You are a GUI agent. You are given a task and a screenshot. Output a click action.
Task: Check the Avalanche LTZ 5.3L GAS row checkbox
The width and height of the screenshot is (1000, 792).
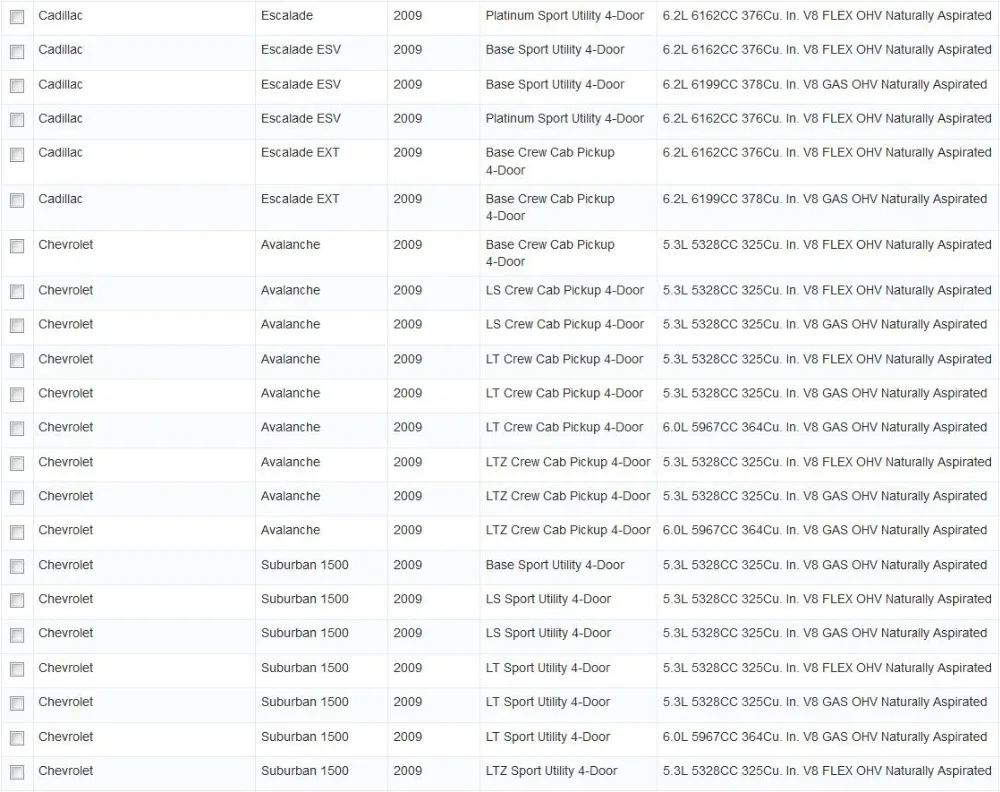[17, 497]
